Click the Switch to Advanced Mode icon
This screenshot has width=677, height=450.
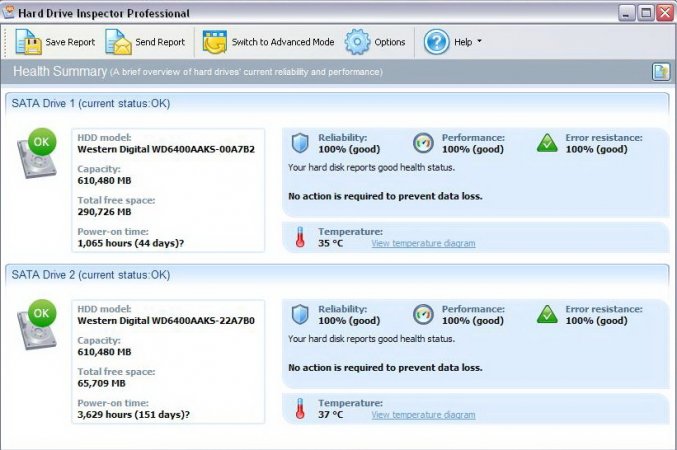(x=215, y=42)
